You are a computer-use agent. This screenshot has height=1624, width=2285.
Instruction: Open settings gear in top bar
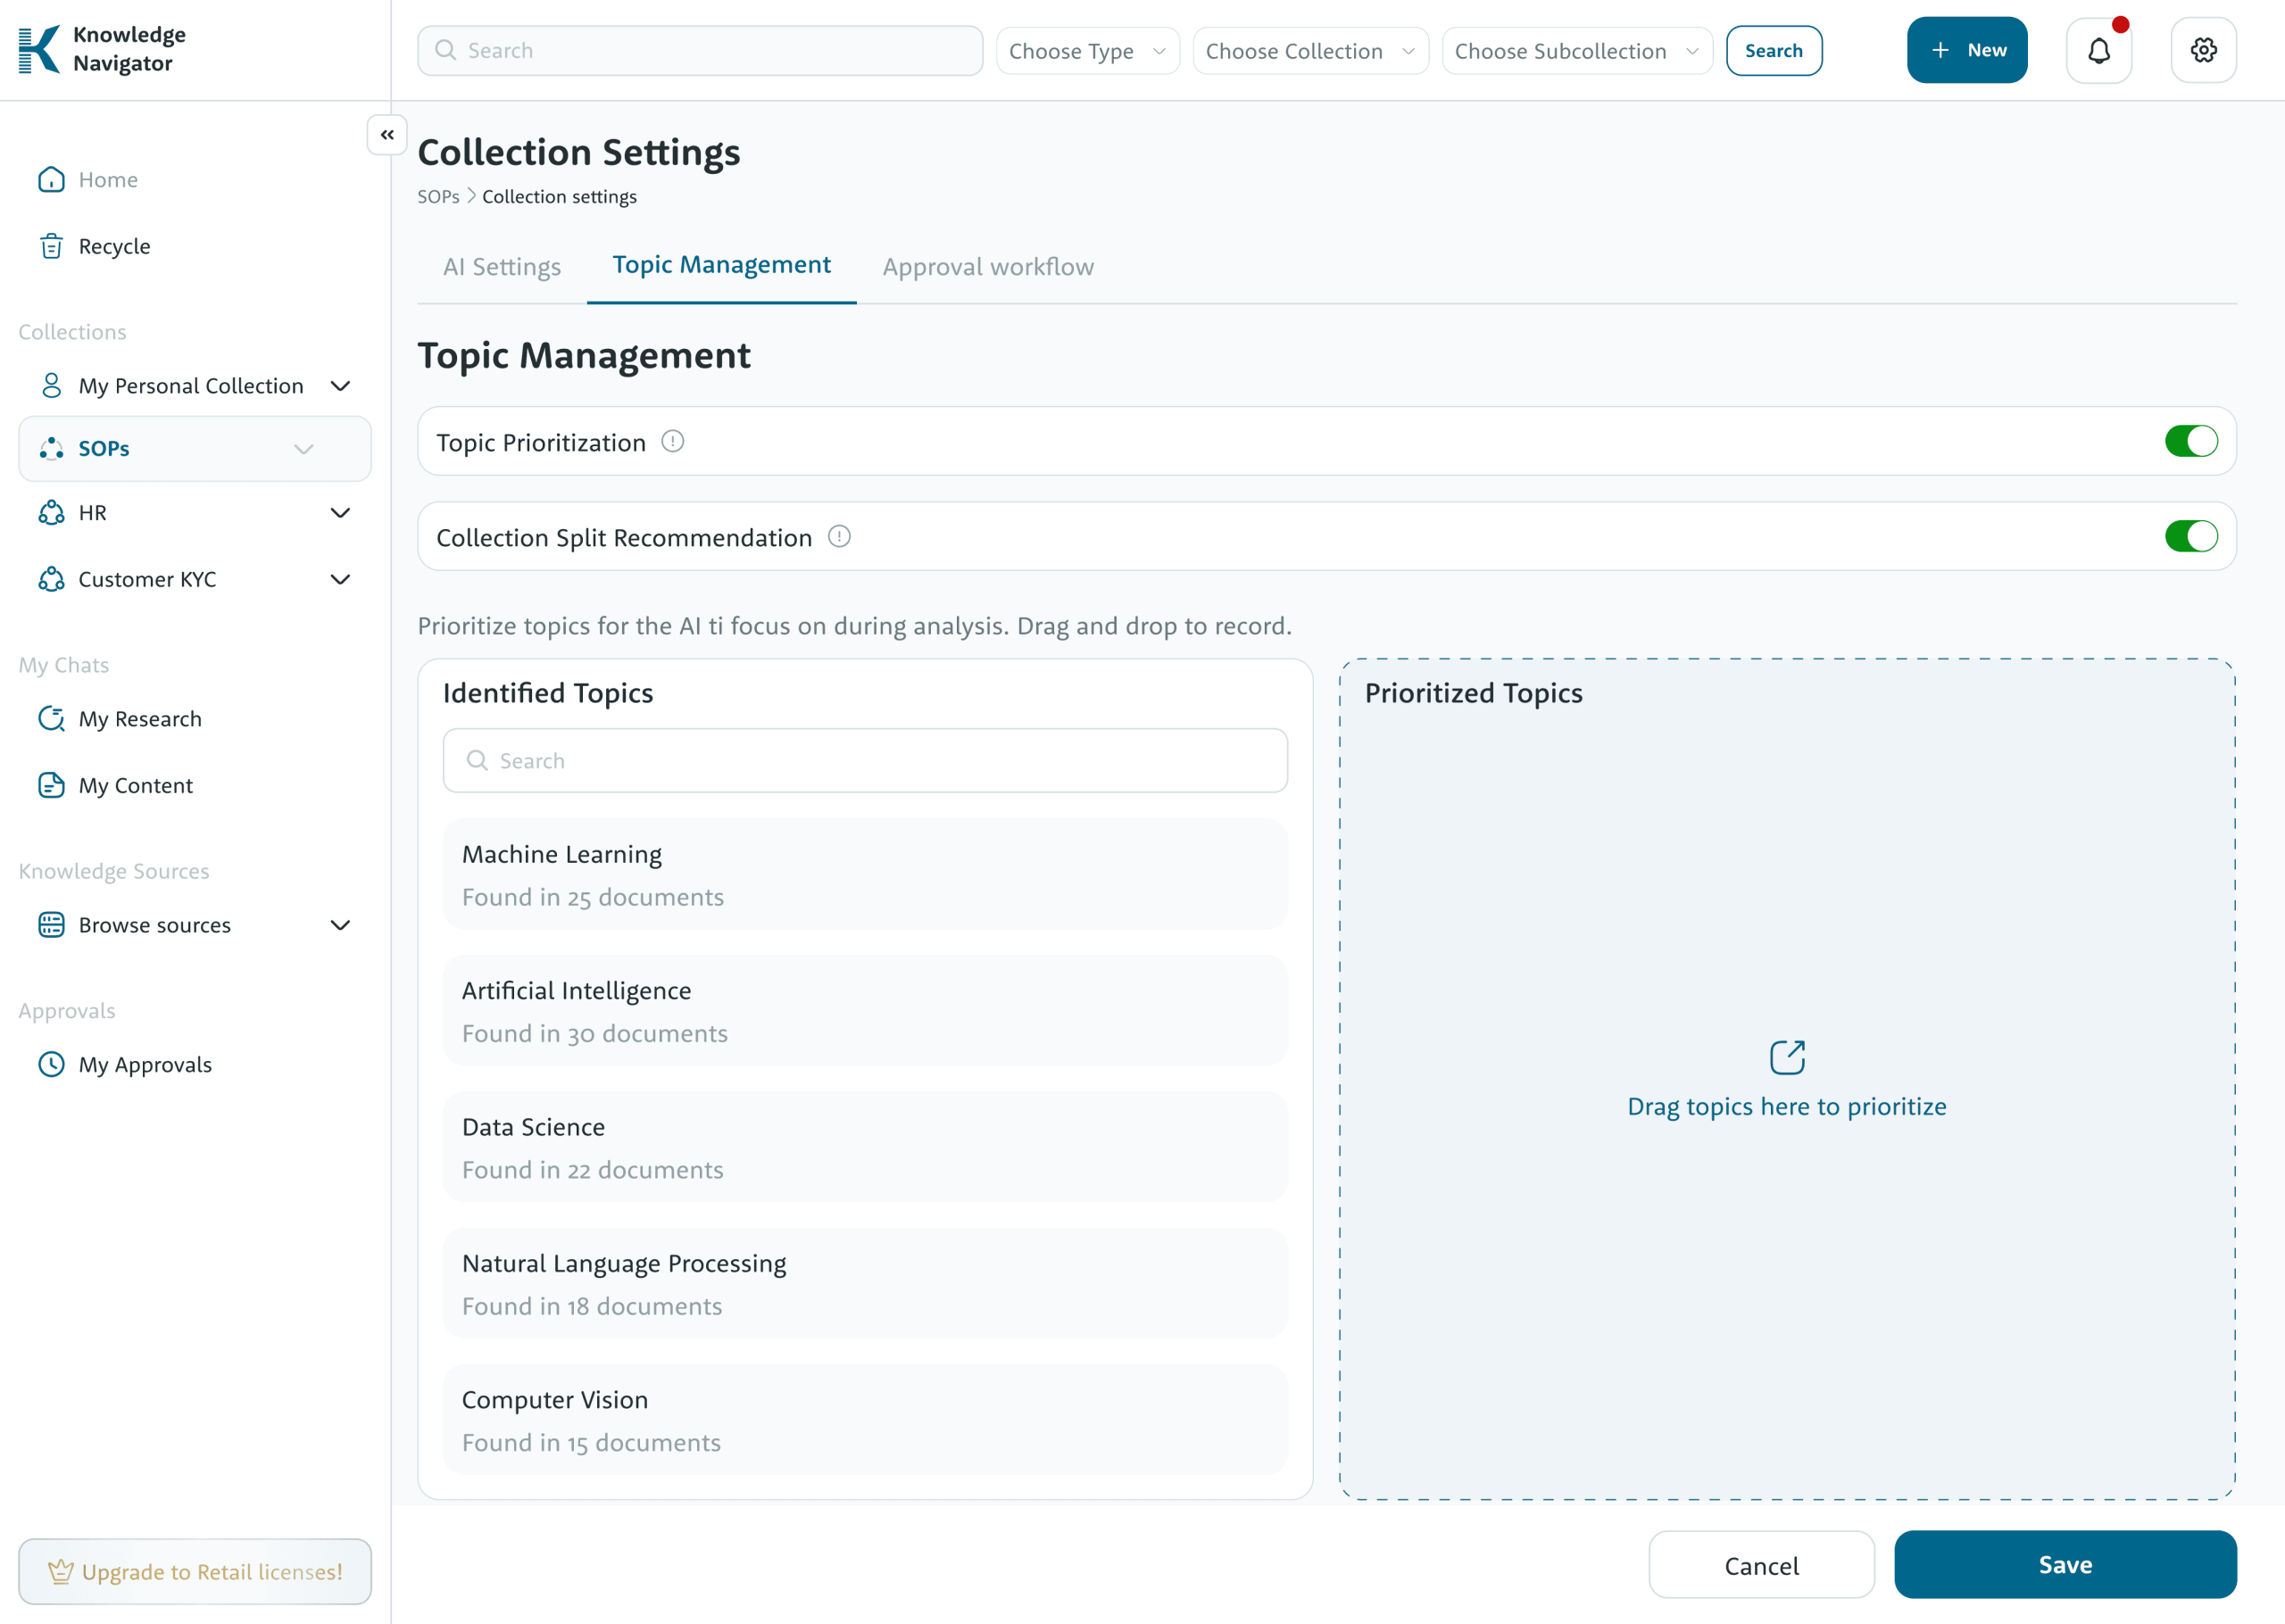coord(2203,50)
